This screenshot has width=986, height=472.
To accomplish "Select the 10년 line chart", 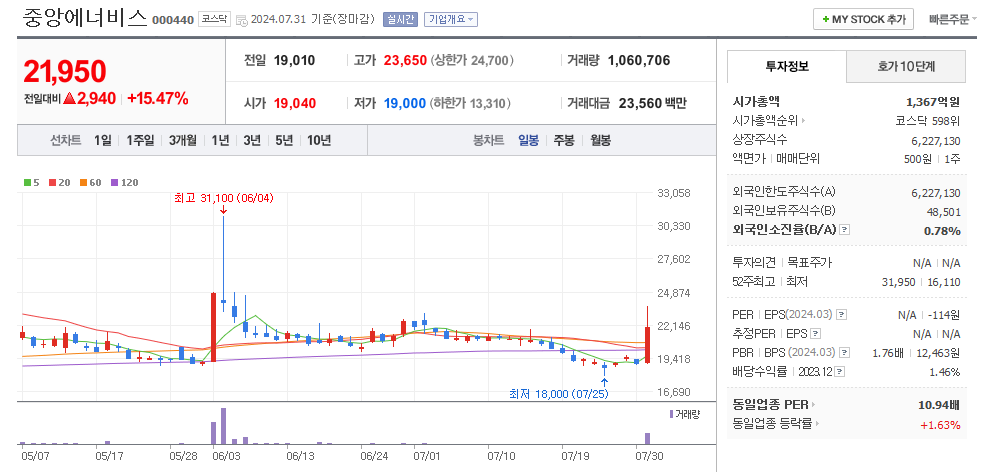I will tap(319, 140).
